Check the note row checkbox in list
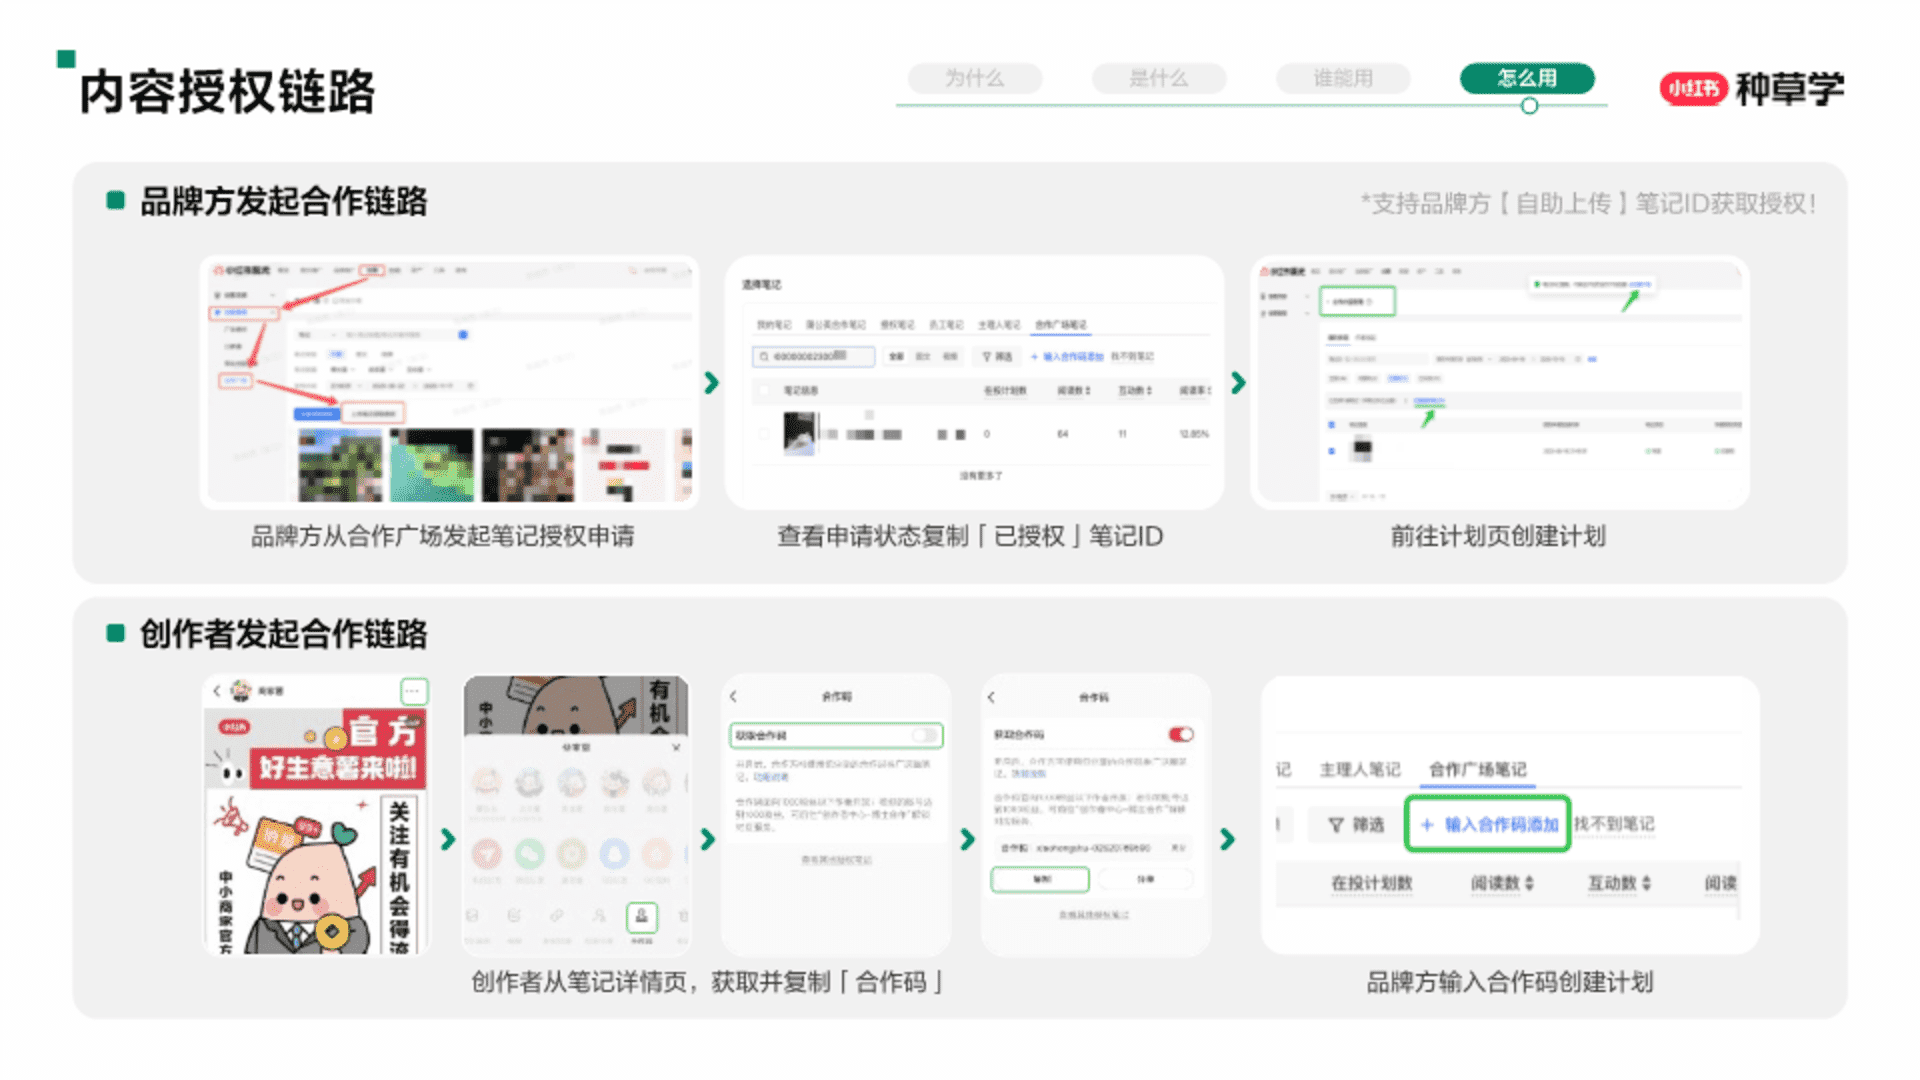1920x1080 pixels. pos(764,434)
